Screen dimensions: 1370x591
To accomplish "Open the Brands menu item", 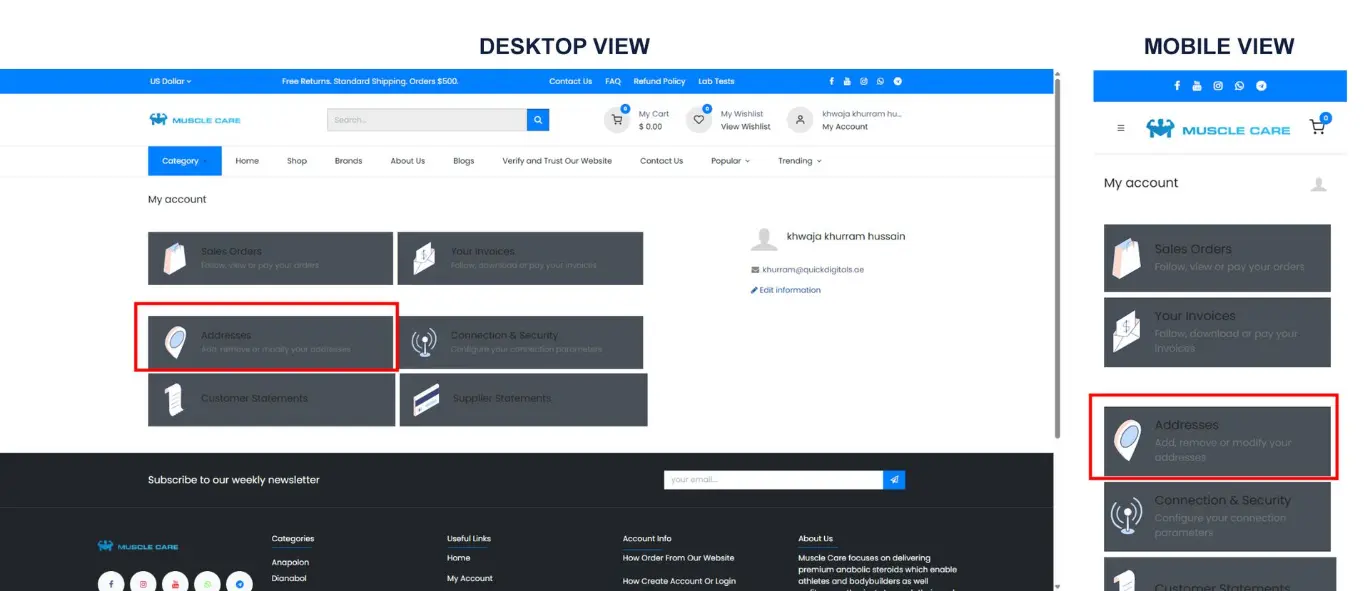I will (348, 161).
